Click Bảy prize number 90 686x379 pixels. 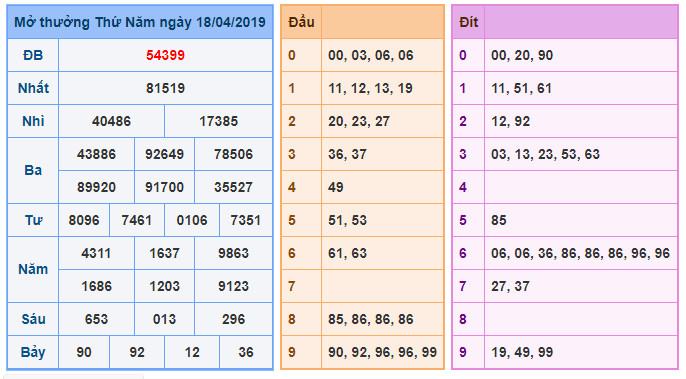[84, 352]
